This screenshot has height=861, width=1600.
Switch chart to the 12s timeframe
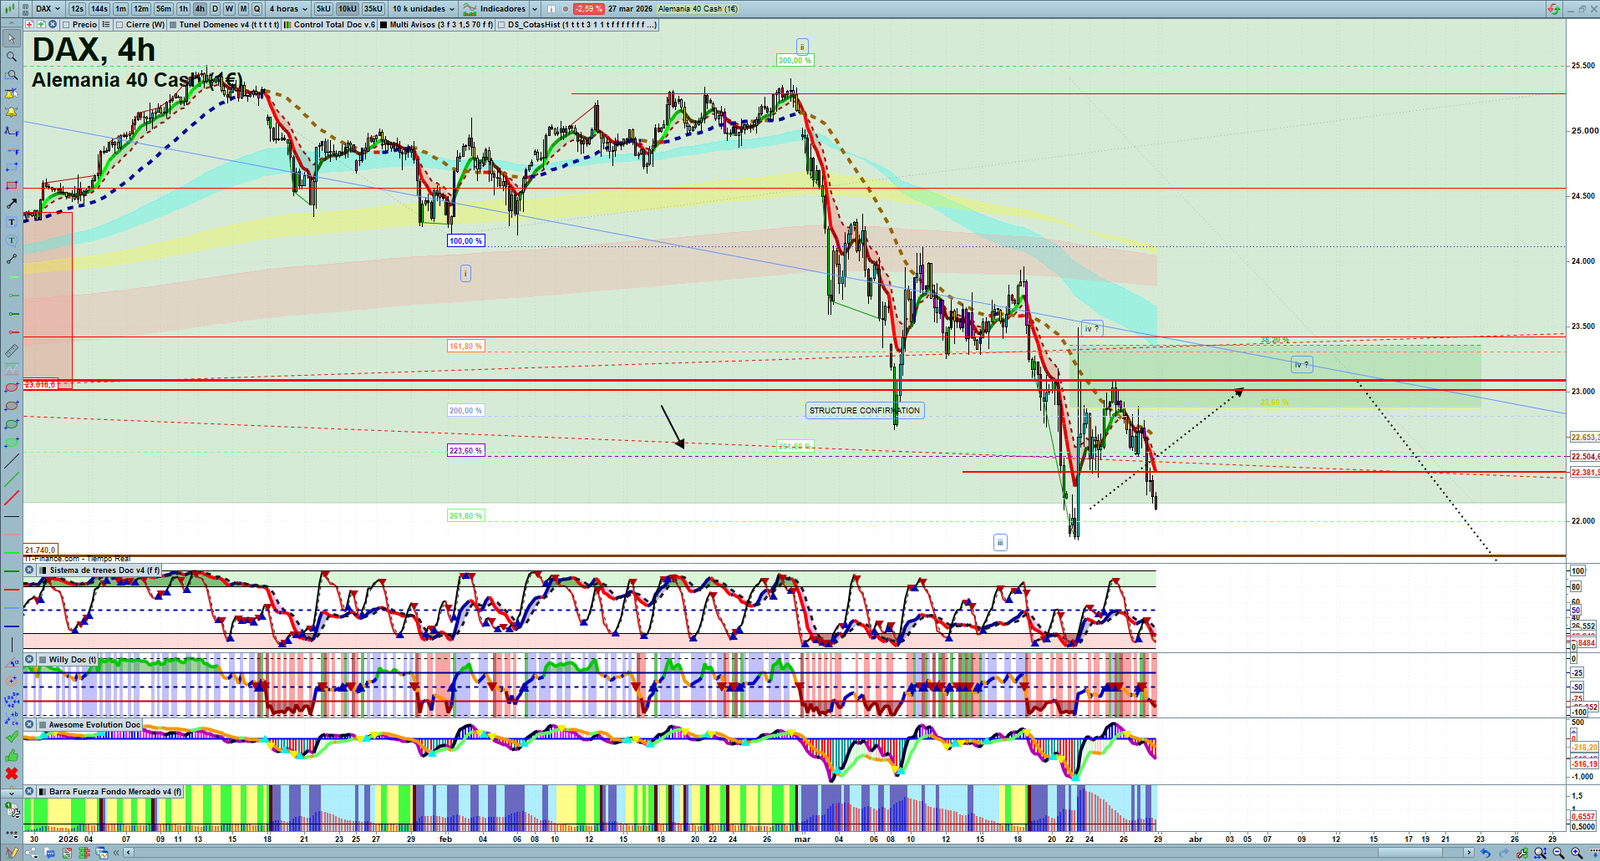click(x=77, y=9)
